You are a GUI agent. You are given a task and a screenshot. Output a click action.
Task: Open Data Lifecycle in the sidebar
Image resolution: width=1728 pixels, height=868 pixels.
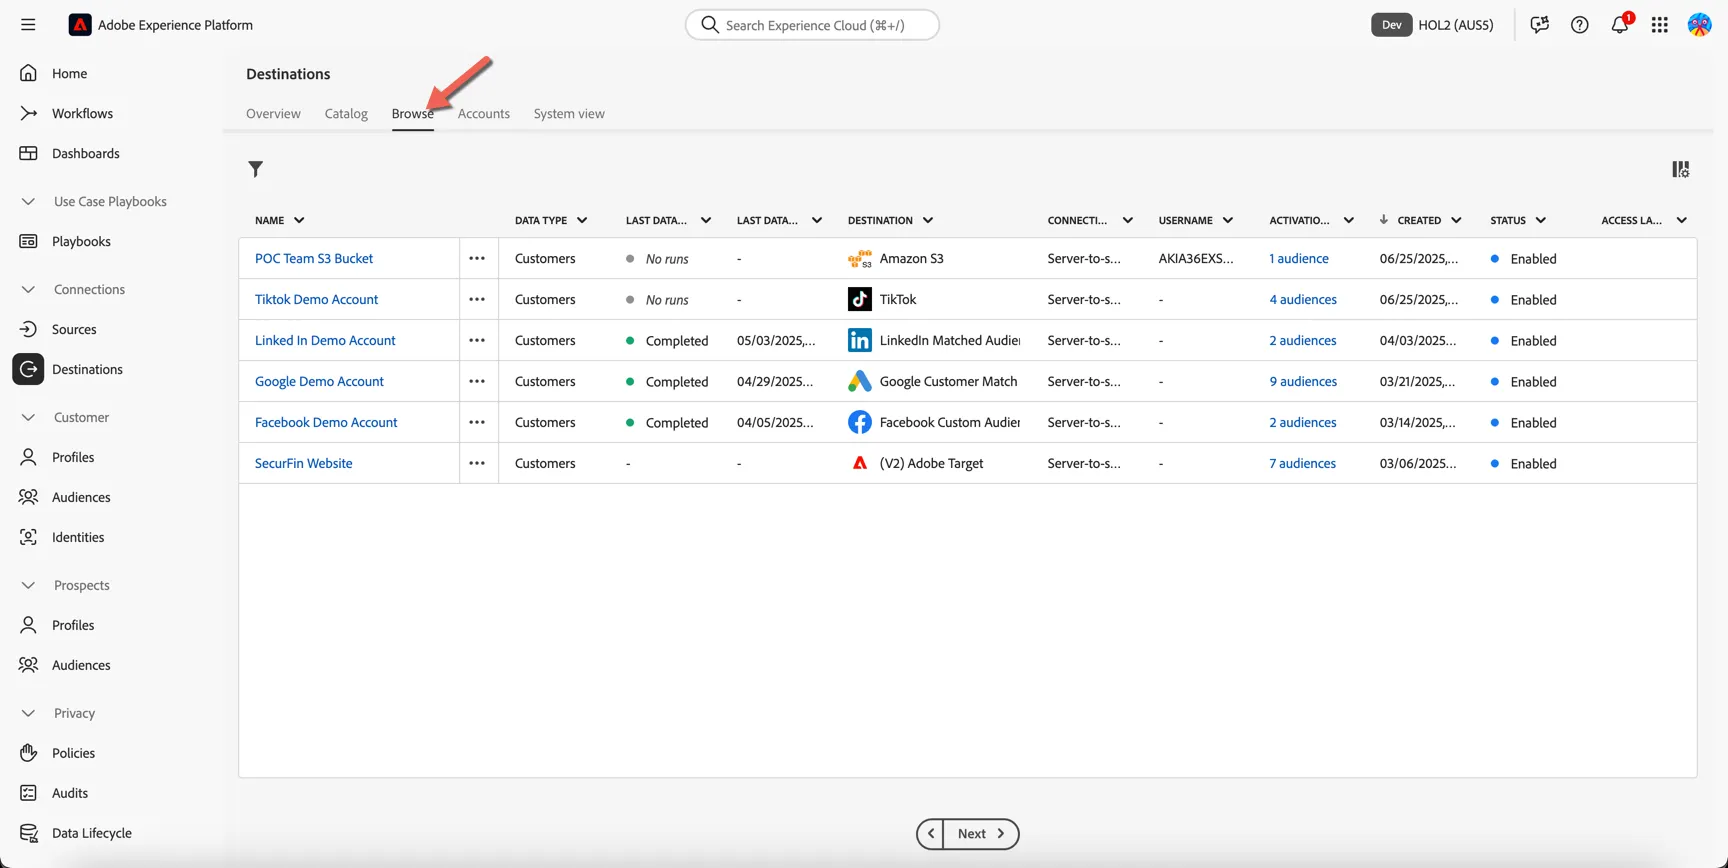(91, 833)
